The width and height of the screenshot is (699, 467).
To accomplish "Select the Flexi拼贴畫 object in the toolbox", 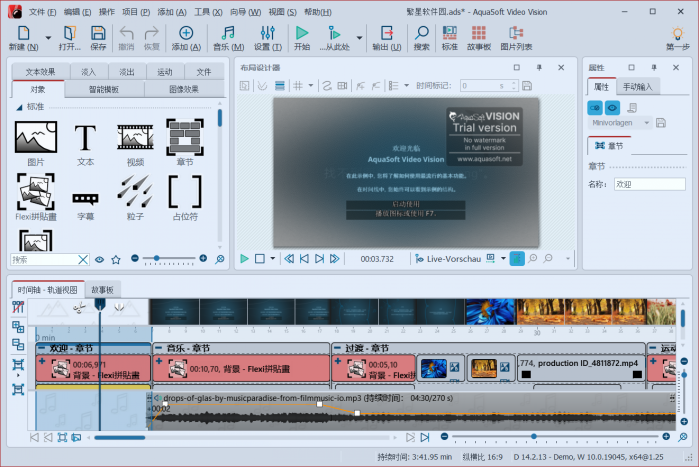I will pyautogui.click(x=36, y=192).
